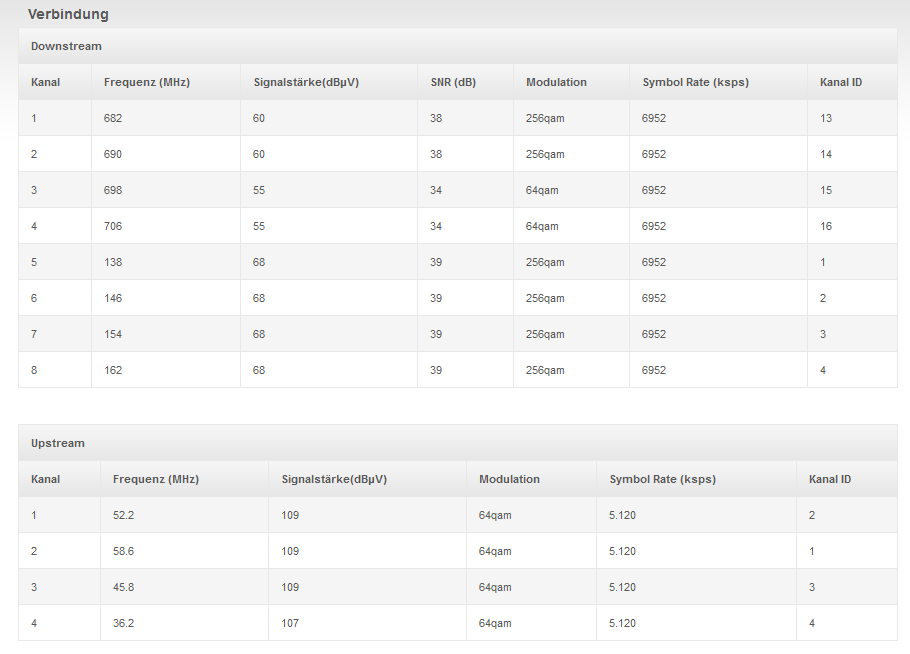Click Downstream "Symbol Rate (ksps)" column header
This screenshot has height=654, width=910.
[695, 82]
